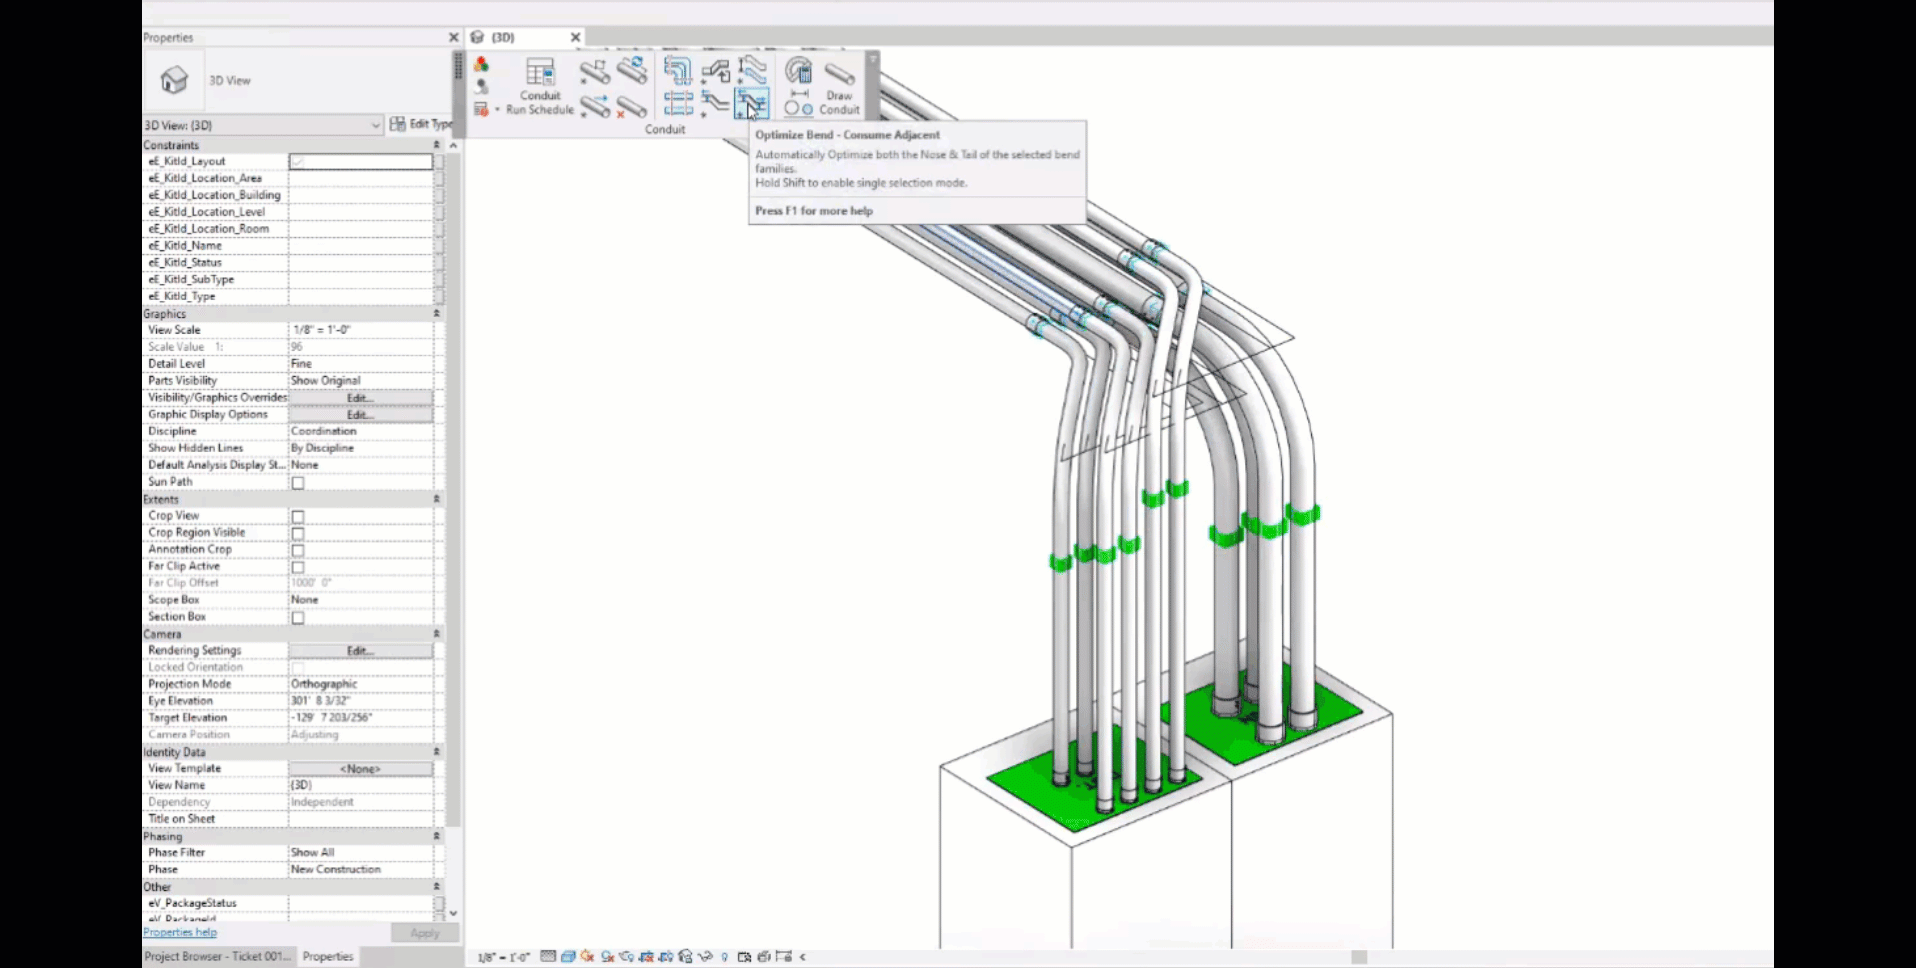1916x968 pixels.
Task: Enable the Sun Path checkbox
Action: click(298, 483)
